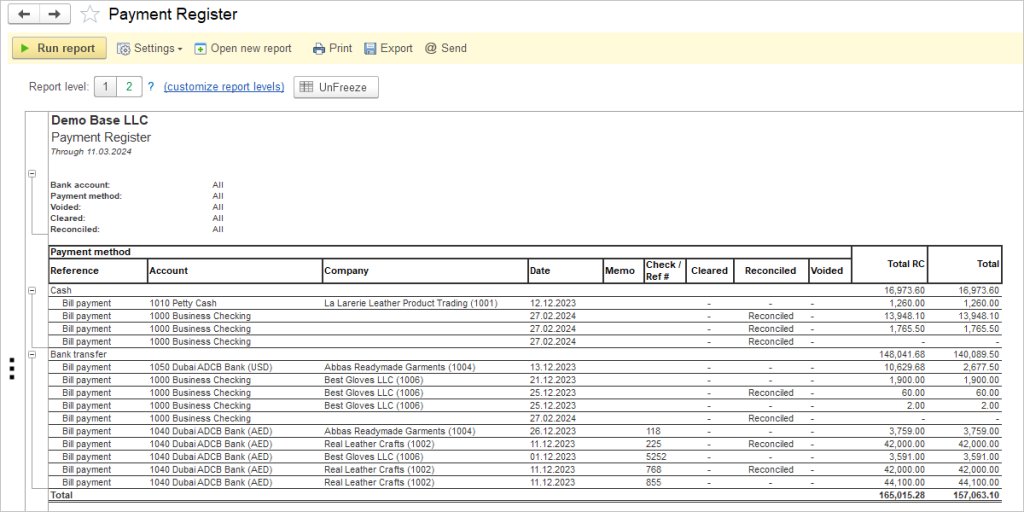Open customize report levels link

pos(224,87)
